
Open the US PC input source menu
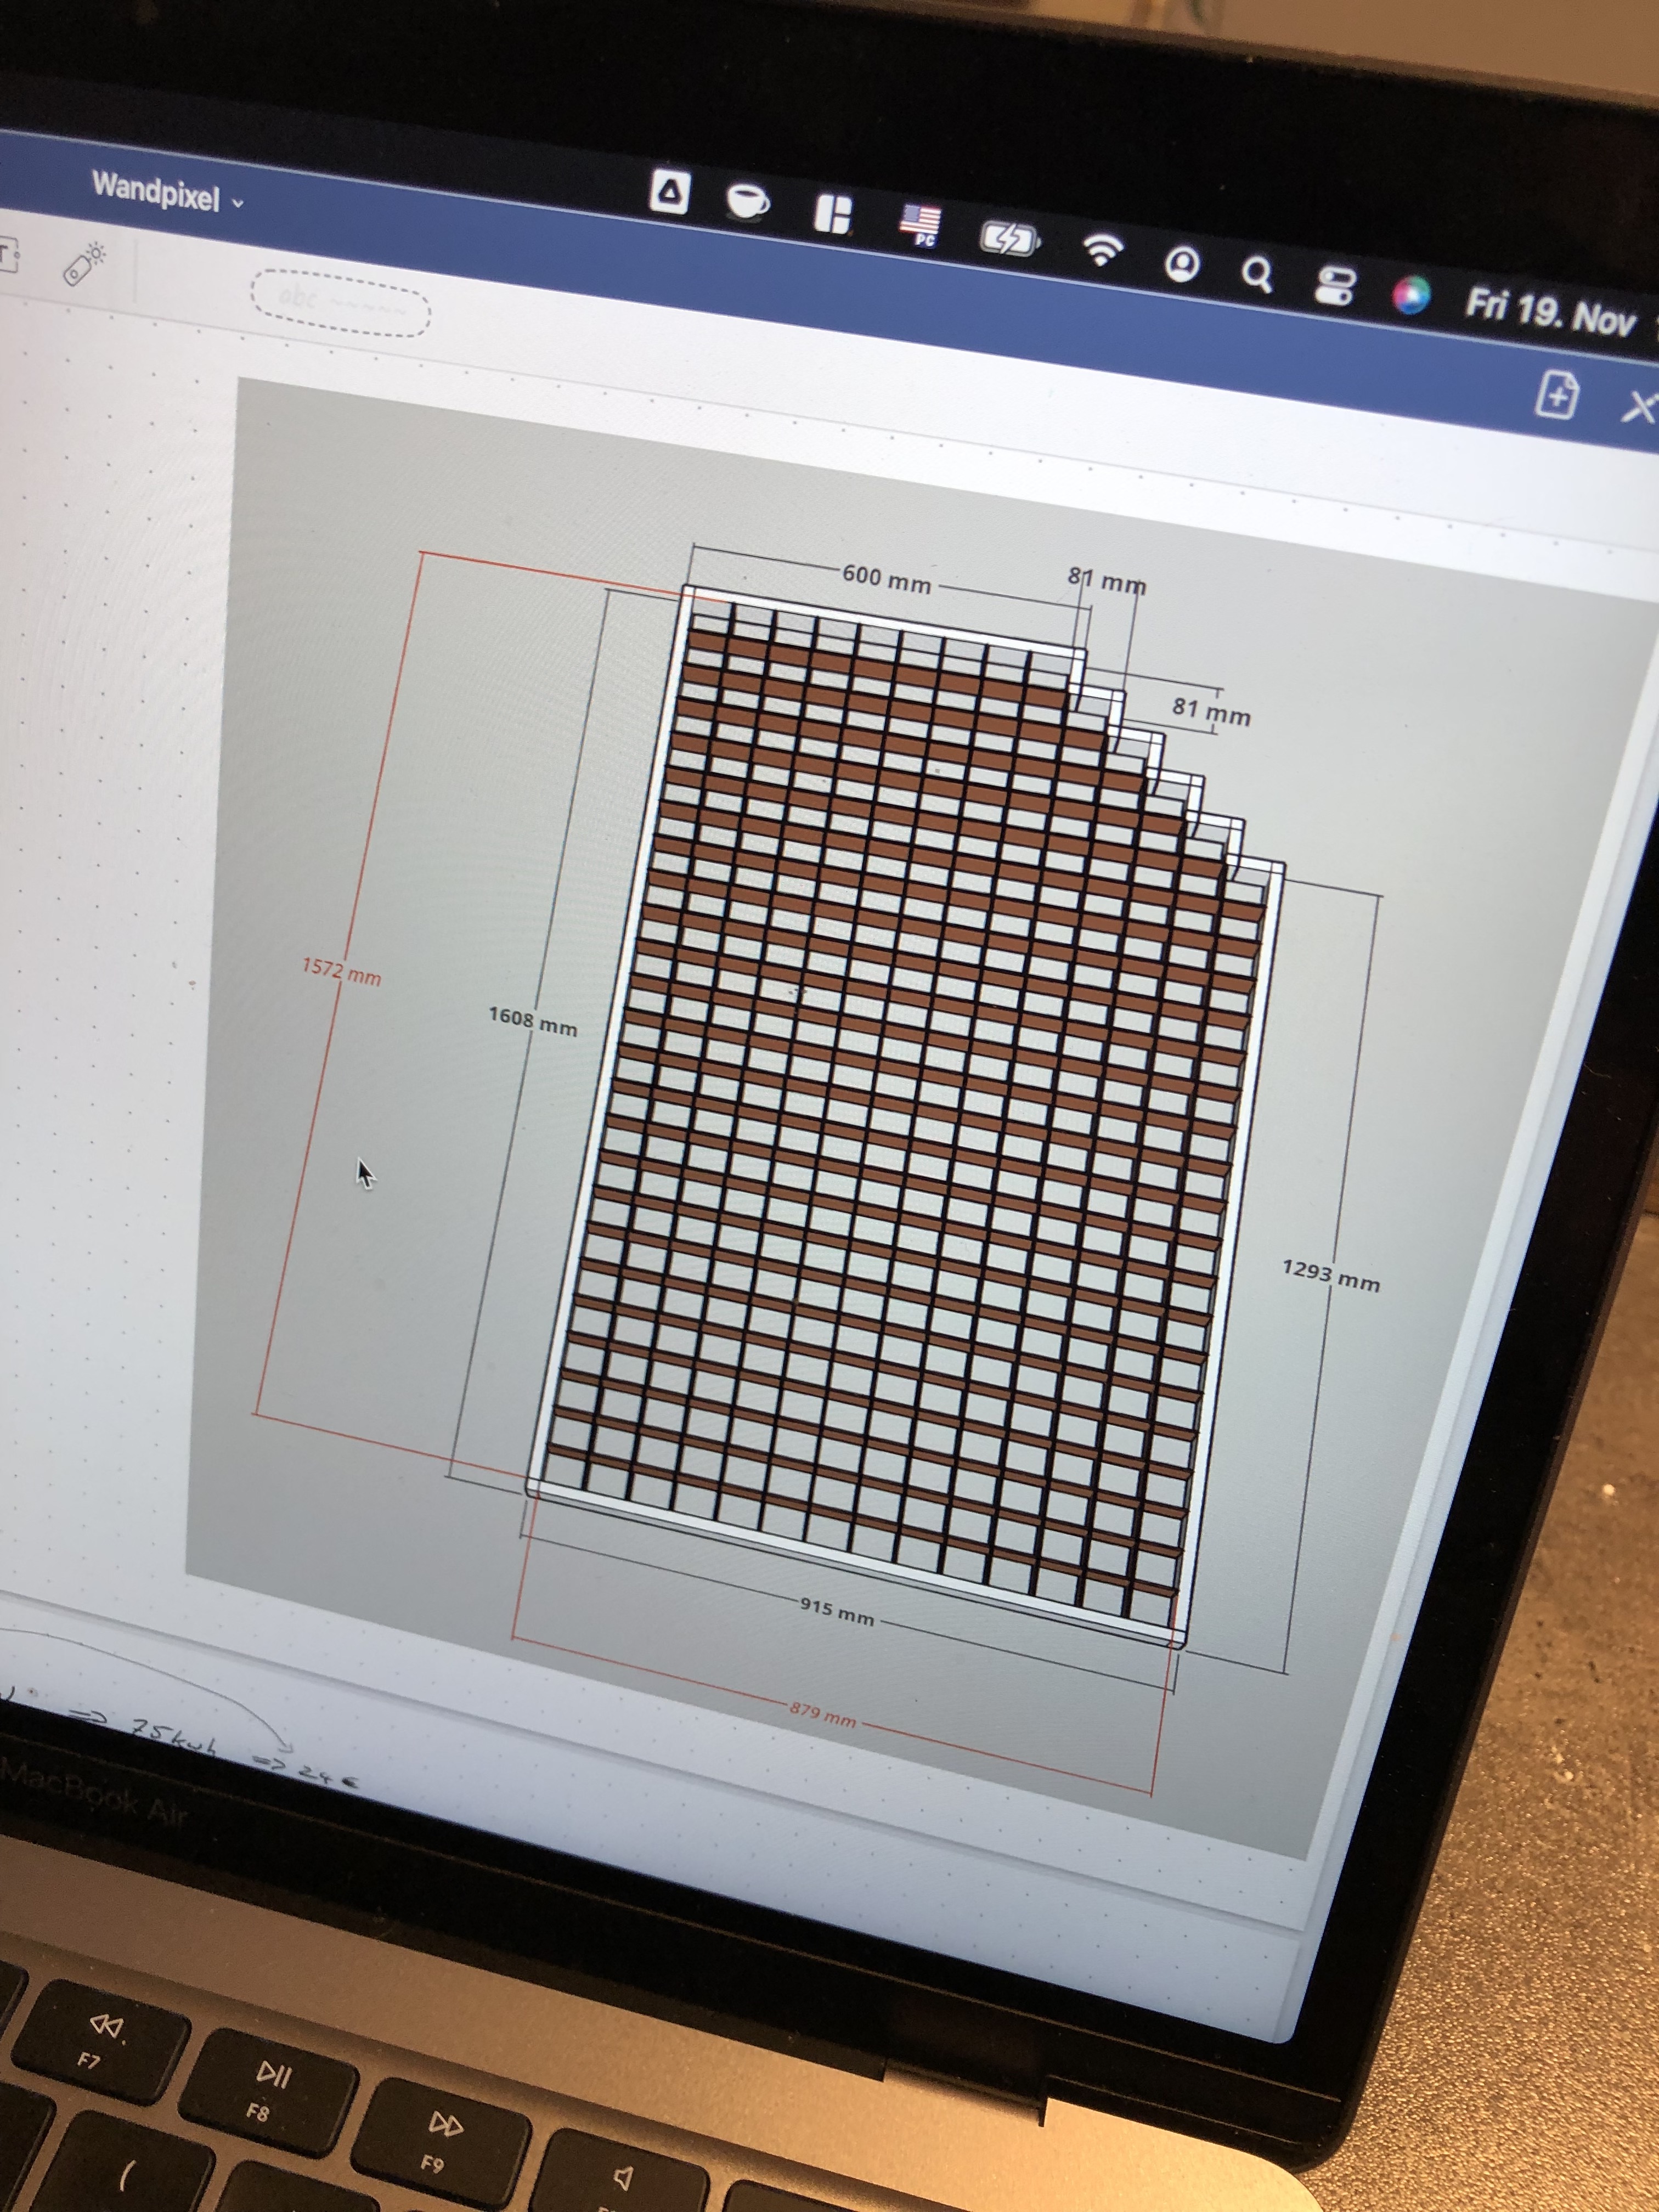921,225
